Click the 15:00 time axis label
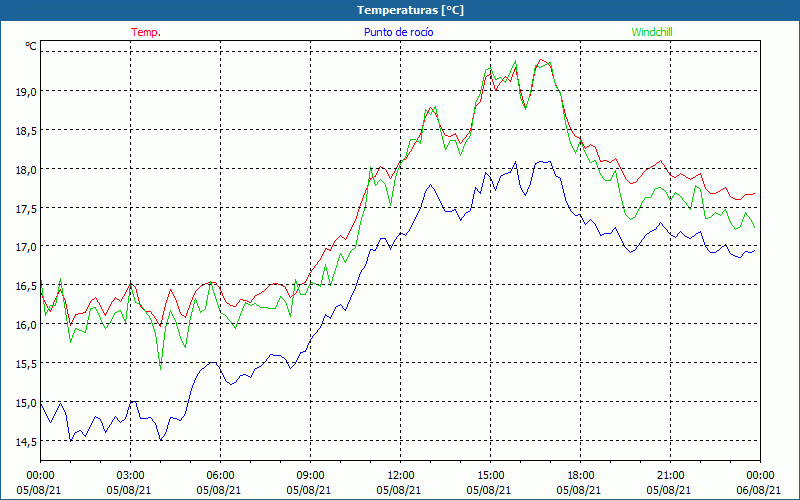The width and height of the screenshot is (800, 500). coord(490,476)
